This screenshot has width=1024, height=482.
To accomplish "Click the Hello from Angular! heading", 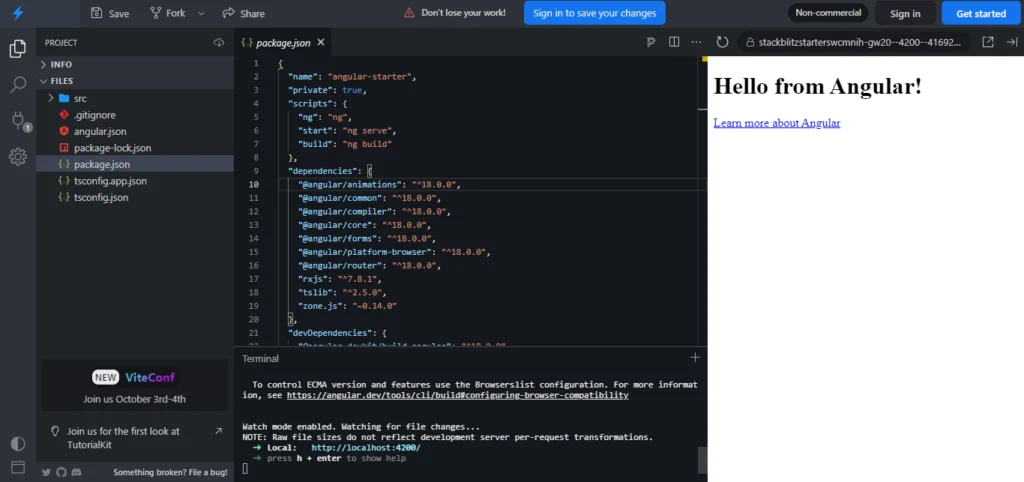I will pos(818,86).
